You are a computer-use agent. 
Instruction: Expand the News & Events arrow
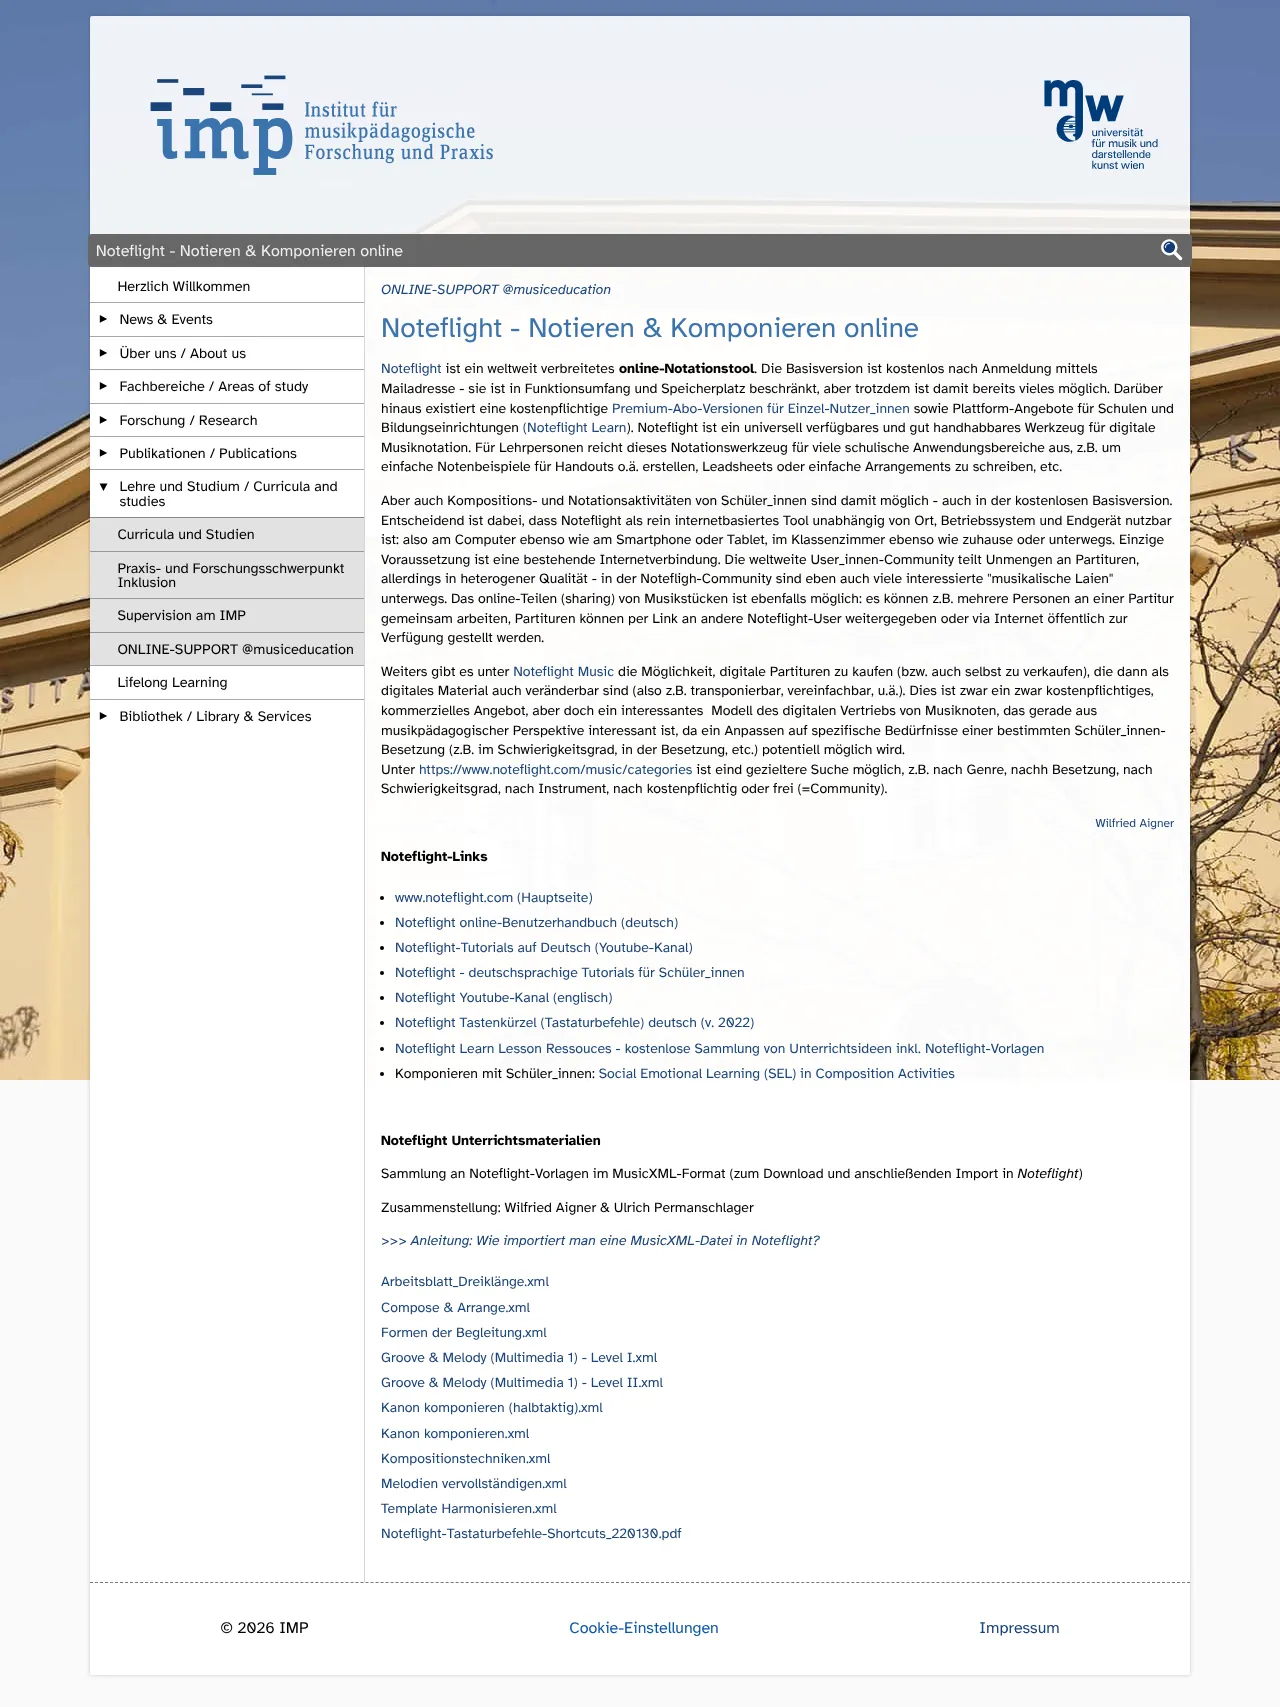[103, 319]
